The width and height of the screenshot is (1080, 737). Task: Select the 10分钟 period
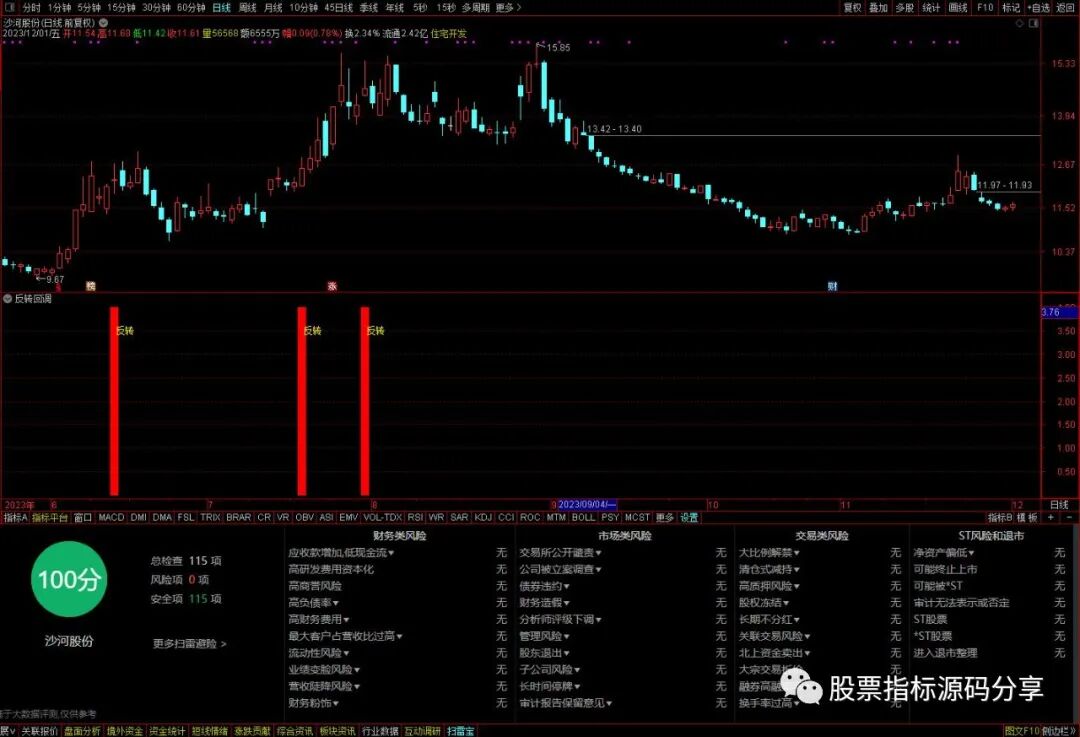pos(303,8)
